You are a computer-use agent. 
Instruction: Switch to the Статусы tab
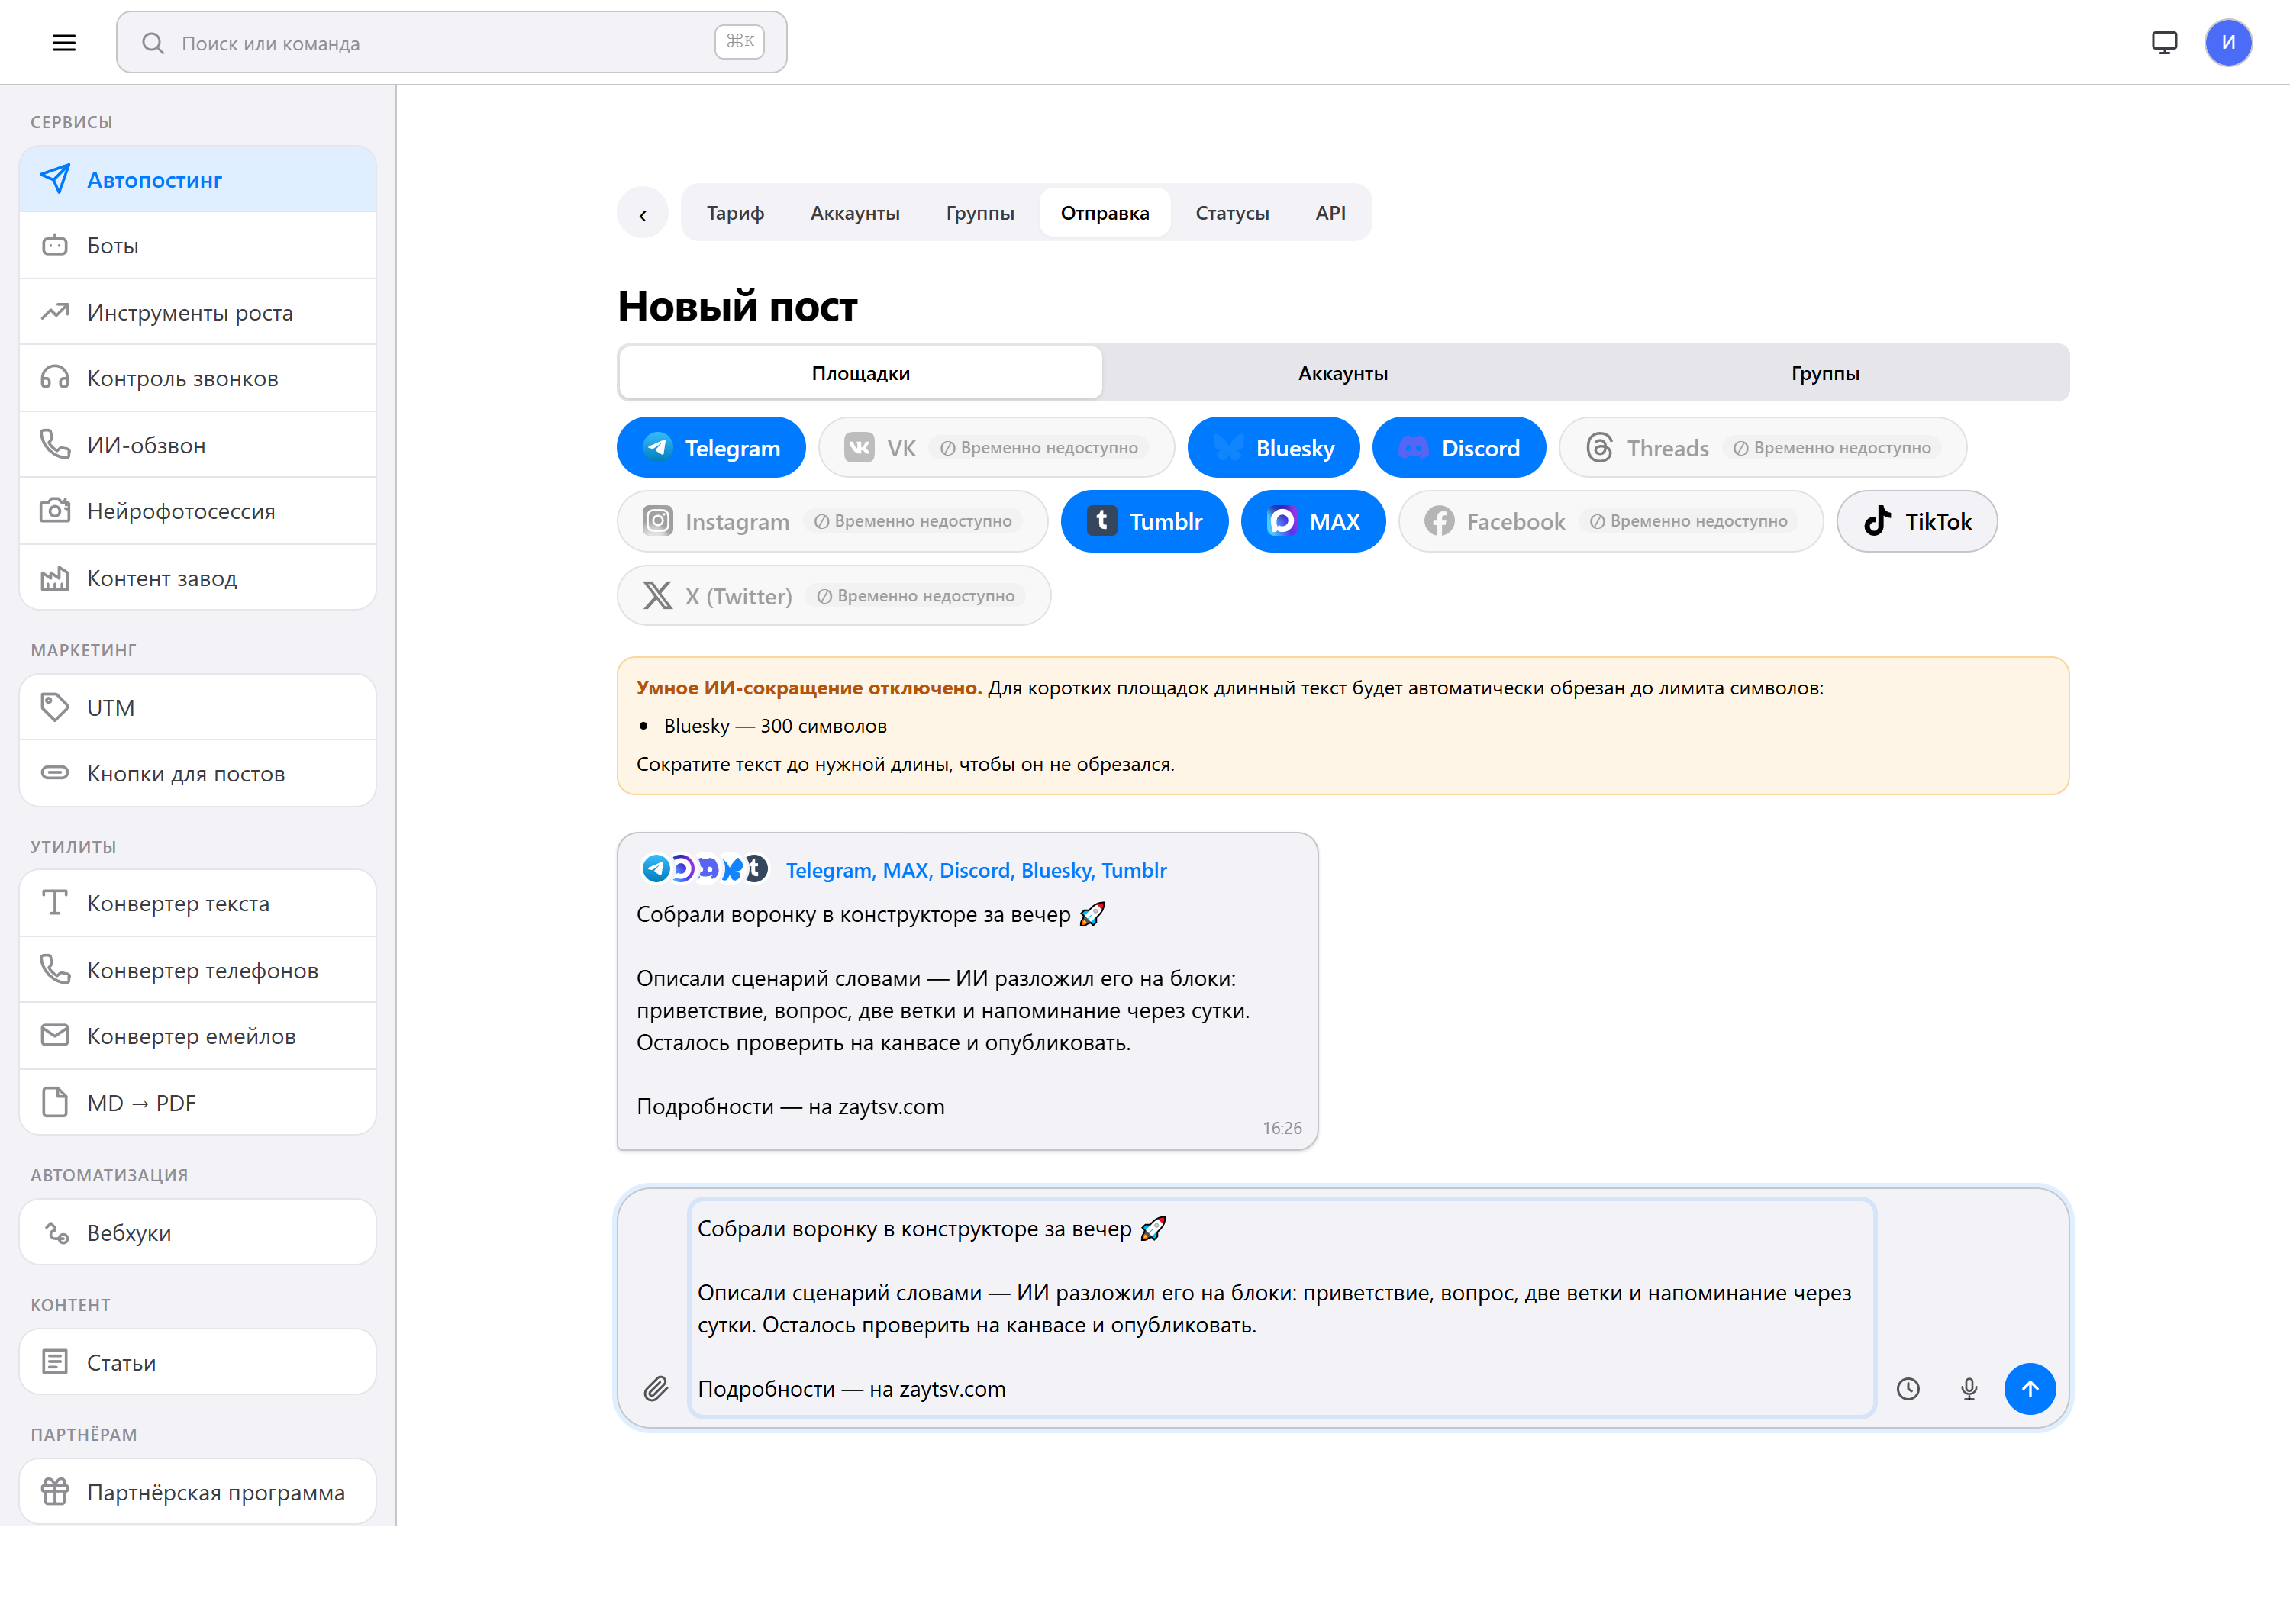(x=1232, y=213)
